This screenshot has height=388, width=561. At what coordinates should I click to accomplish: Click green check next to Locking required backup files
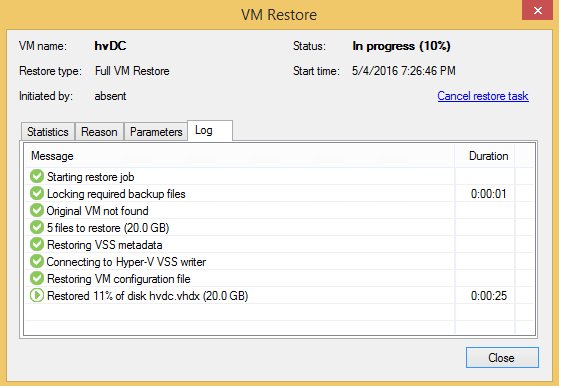tap(36, 194)
